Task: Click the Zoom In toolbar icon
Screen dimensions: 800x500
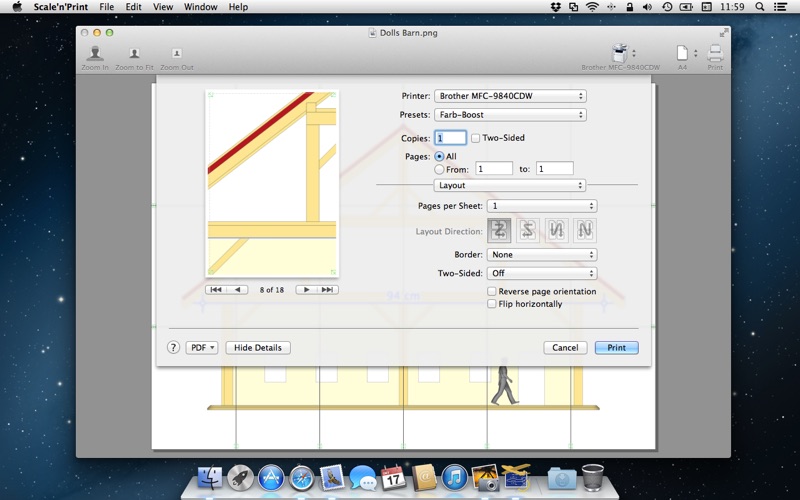Action: [95, 58]
